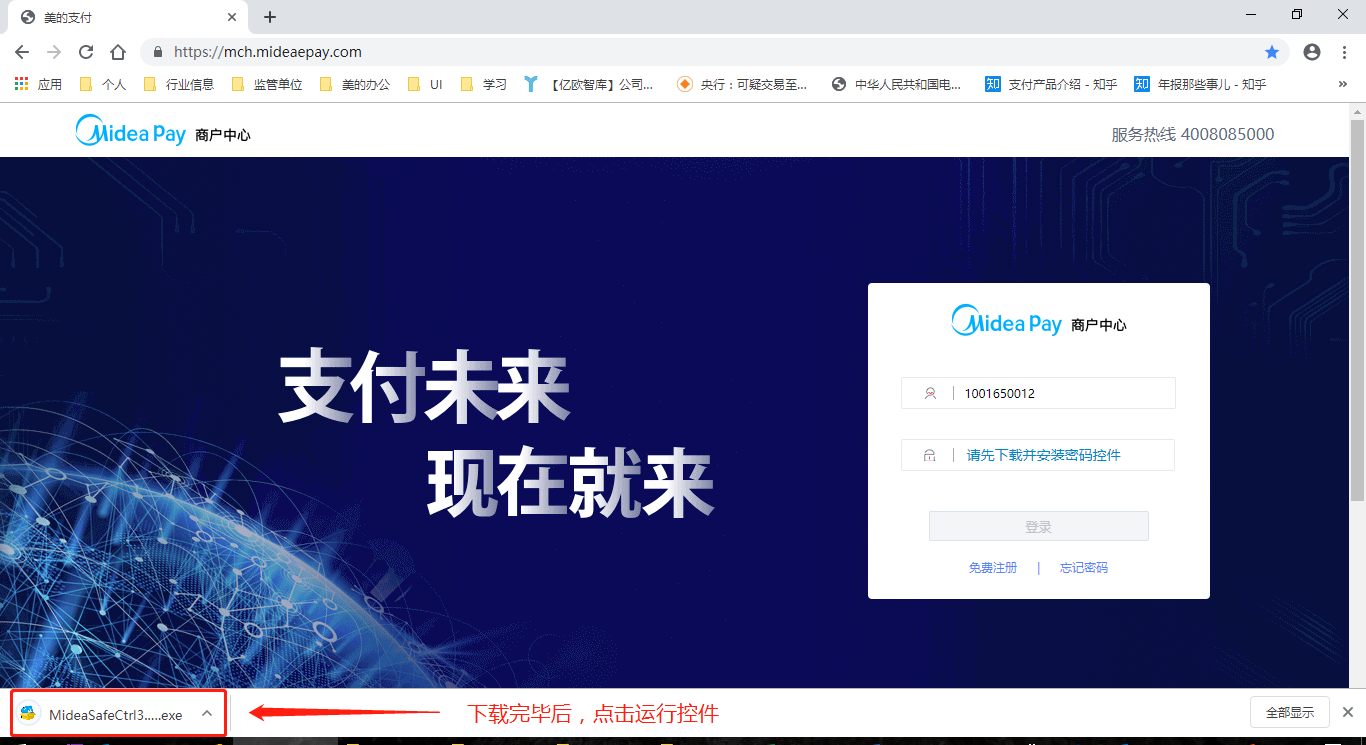Click the username field with 1001650012
The image size is (1366, 745).
tap(1060, 394)
